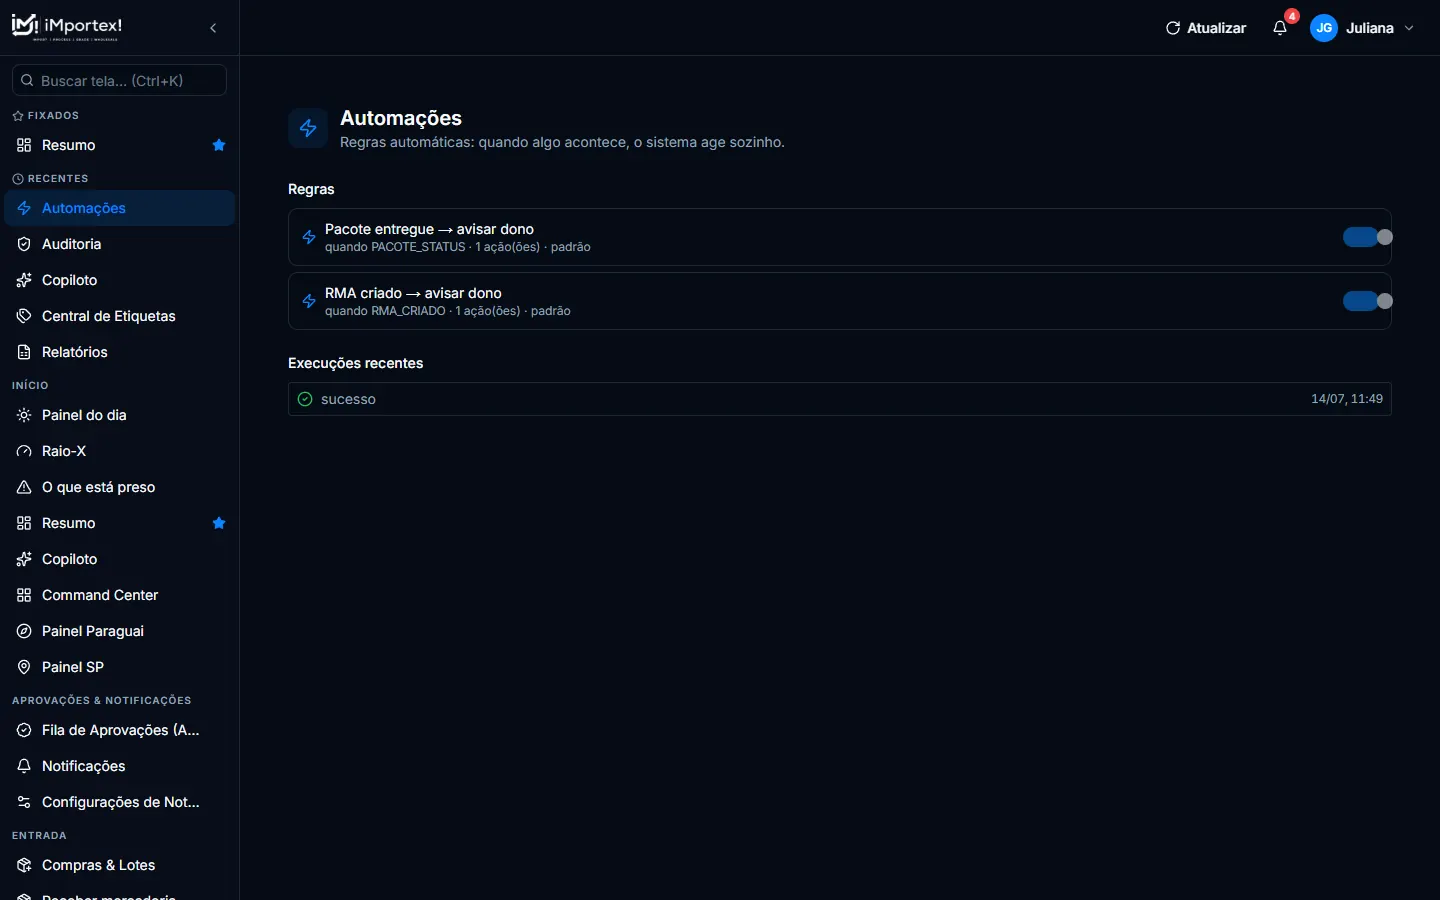Click the Atualizar refresh button
The height and width of the screenshot is (900, 1440).
(x=1206, y=28)
